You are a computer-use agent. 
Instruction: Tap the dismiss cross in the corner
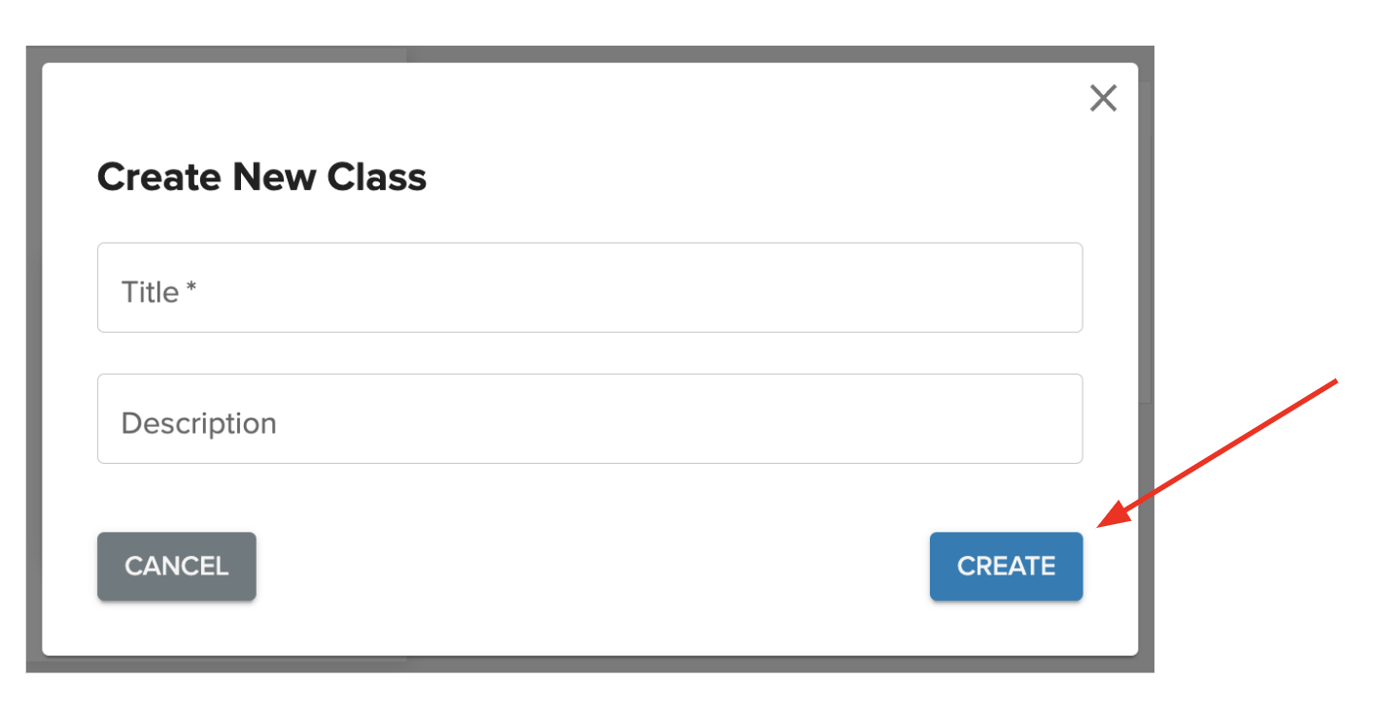1103,98
